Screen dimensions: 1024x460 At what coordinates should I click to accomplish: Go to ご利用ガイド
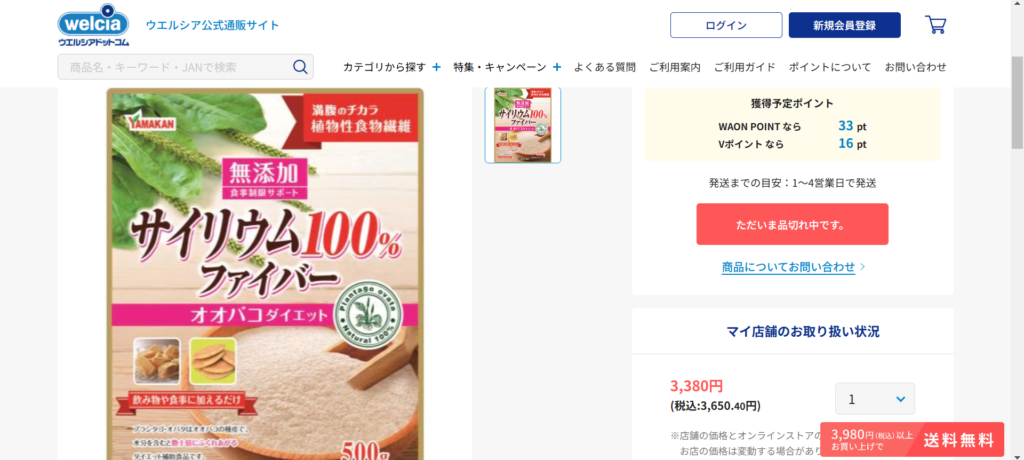pos(744,67)
